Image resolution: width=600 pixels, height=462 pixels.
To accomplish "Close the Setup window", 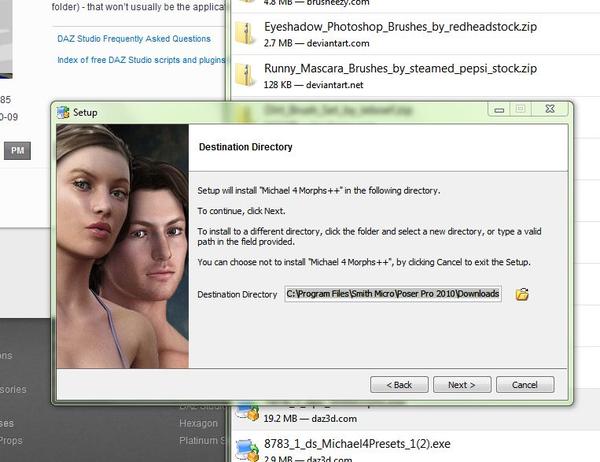I will pyautogui.click(x=550, y=109).
